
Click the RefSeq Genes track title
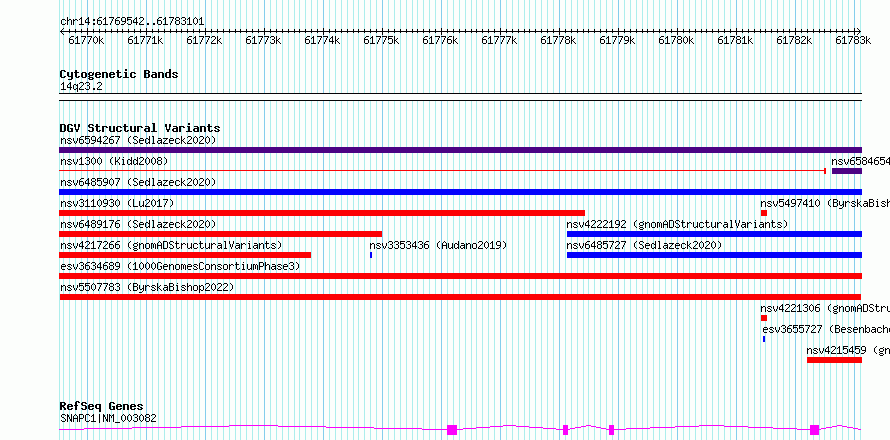(102, 407)
